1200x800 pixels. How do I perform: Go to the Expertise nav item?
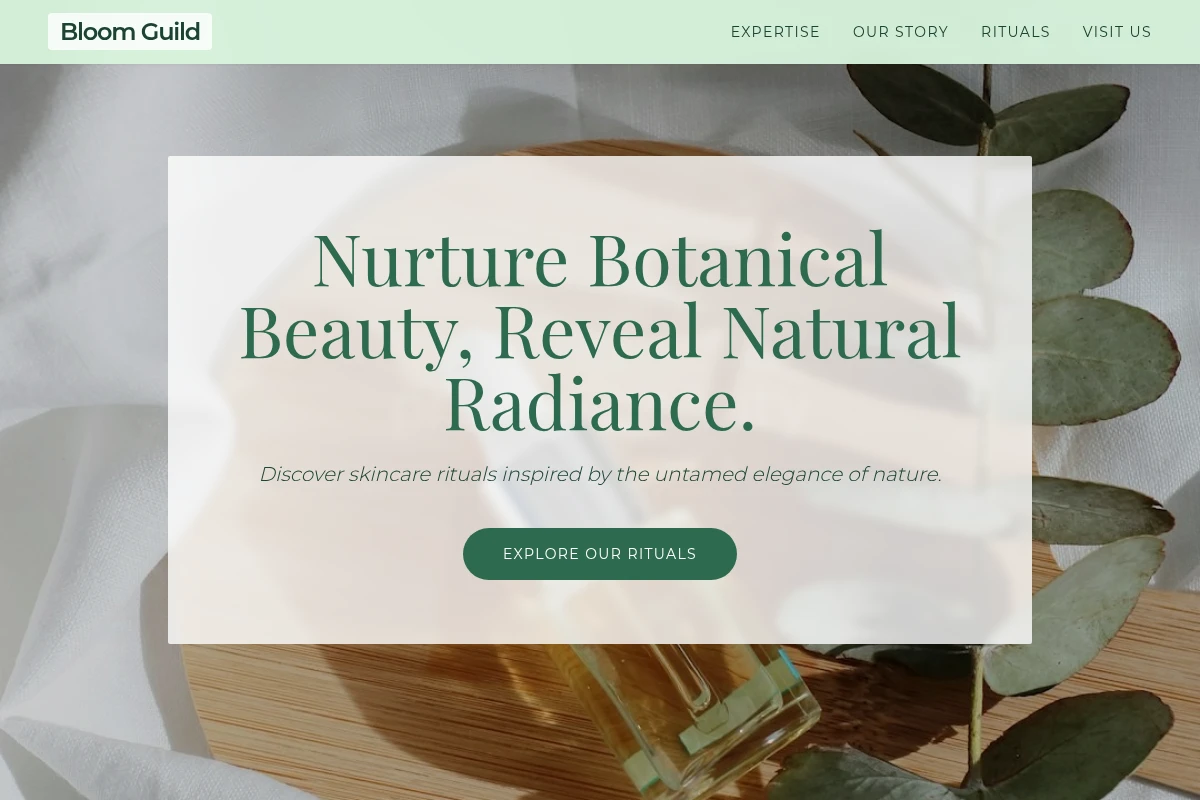coord(775,32)
